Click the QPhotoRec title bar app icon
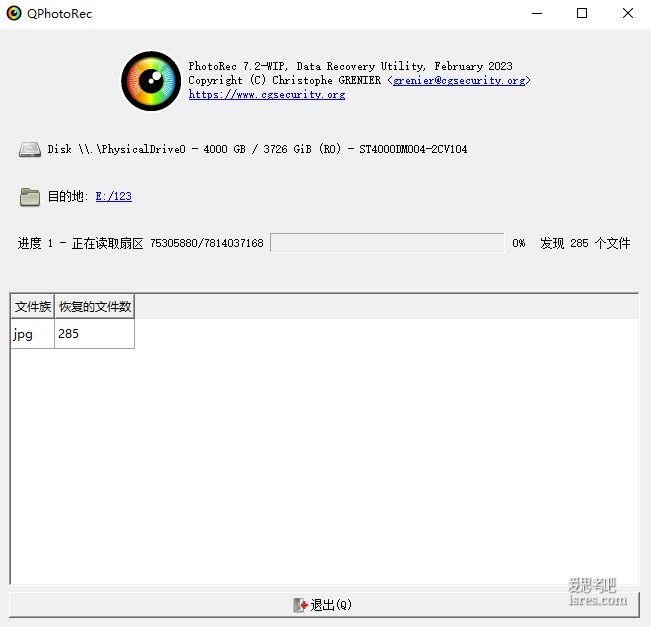 [x=14, y=13]
